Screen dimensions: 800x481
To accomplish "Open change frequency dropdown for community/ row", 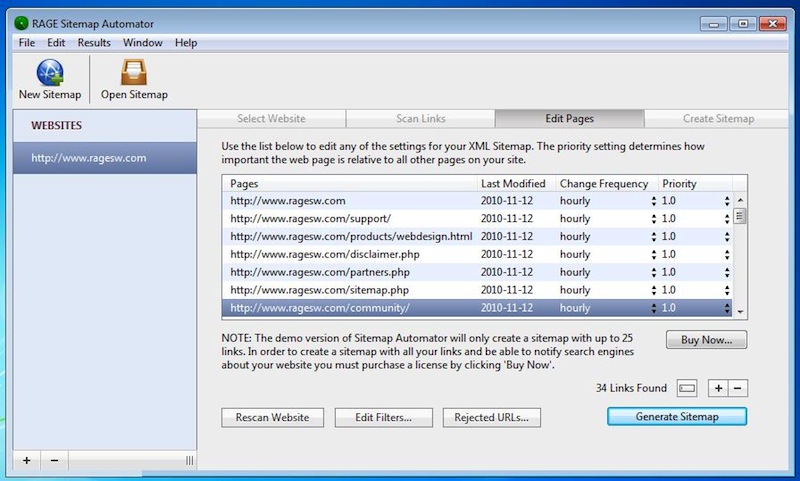I will tap(654, 308).
